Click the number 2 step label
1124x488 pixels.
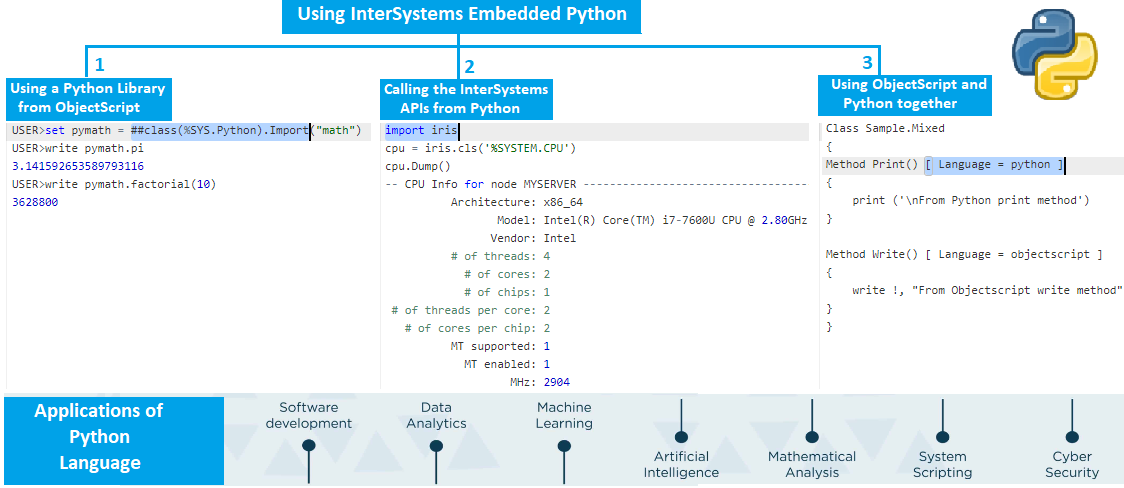point(468,66)
